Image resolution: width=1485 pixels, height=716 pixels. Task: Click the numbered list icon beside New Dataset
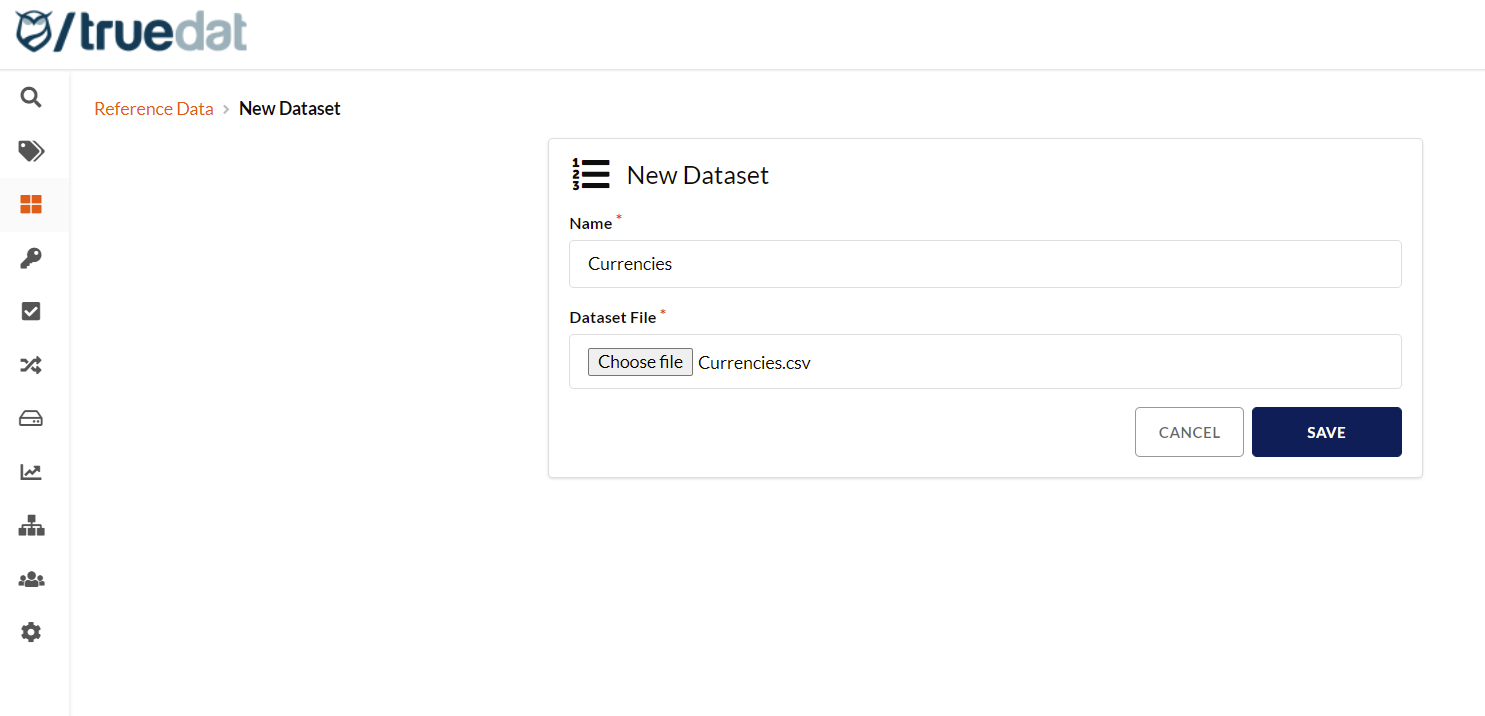tap(590, 173)
